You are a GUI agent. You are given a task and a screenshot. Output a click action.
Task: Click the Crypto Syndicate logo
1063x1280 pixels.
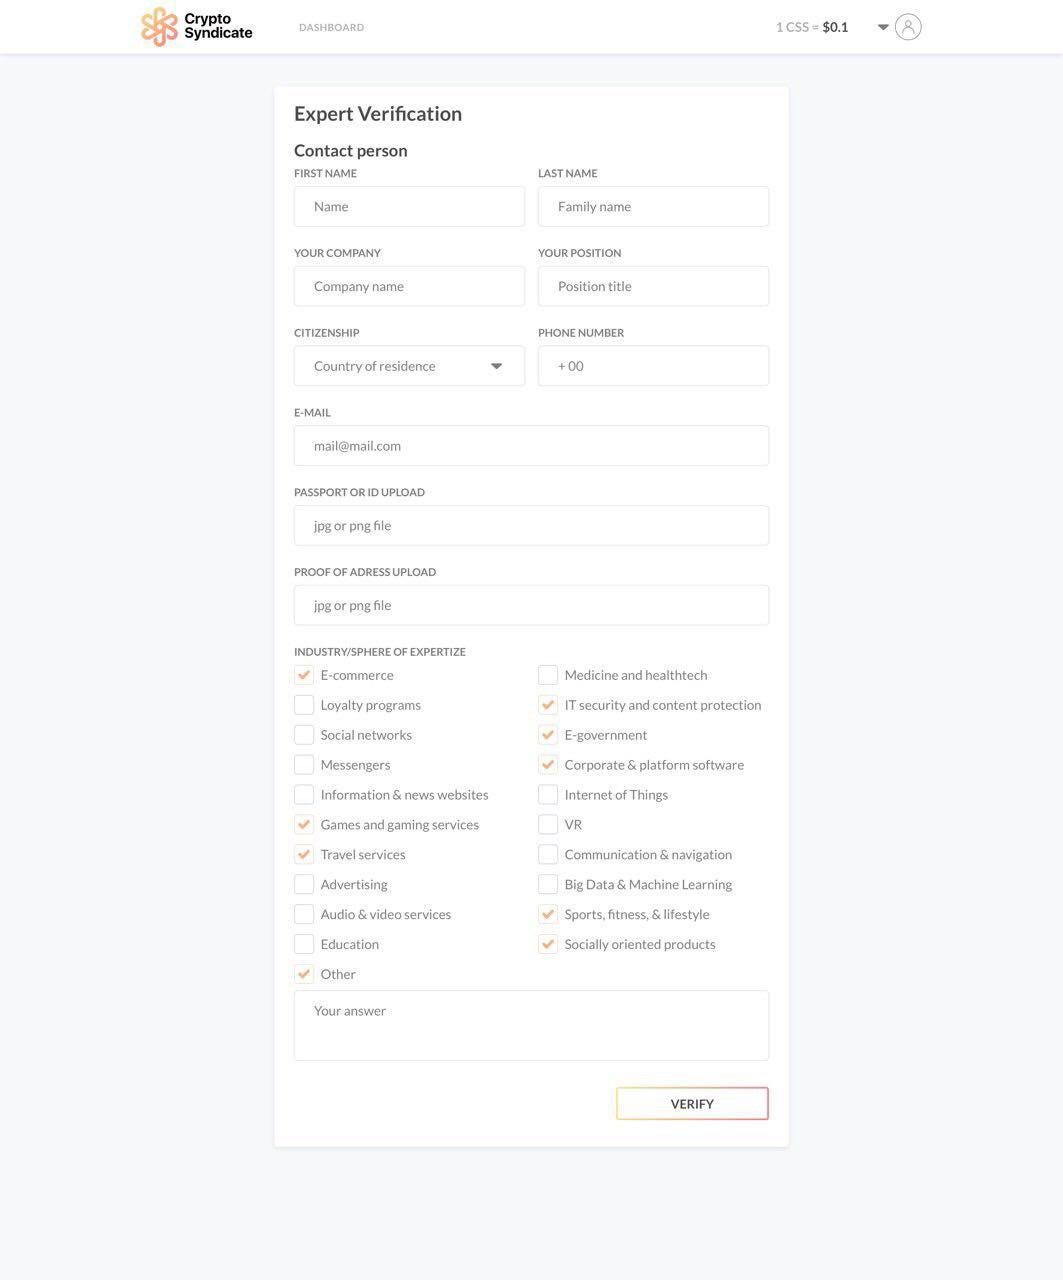pos(197,27)
